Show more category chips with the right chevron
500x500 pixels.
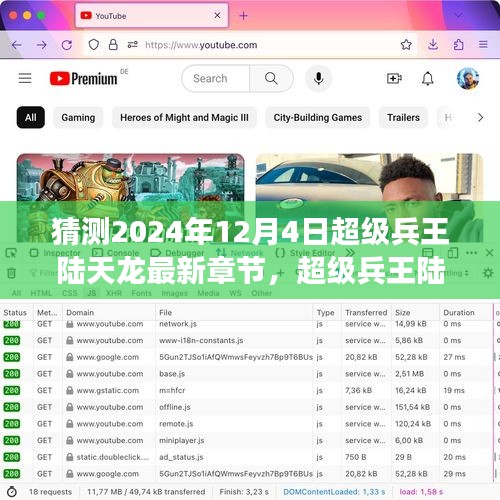pos(480,117)
